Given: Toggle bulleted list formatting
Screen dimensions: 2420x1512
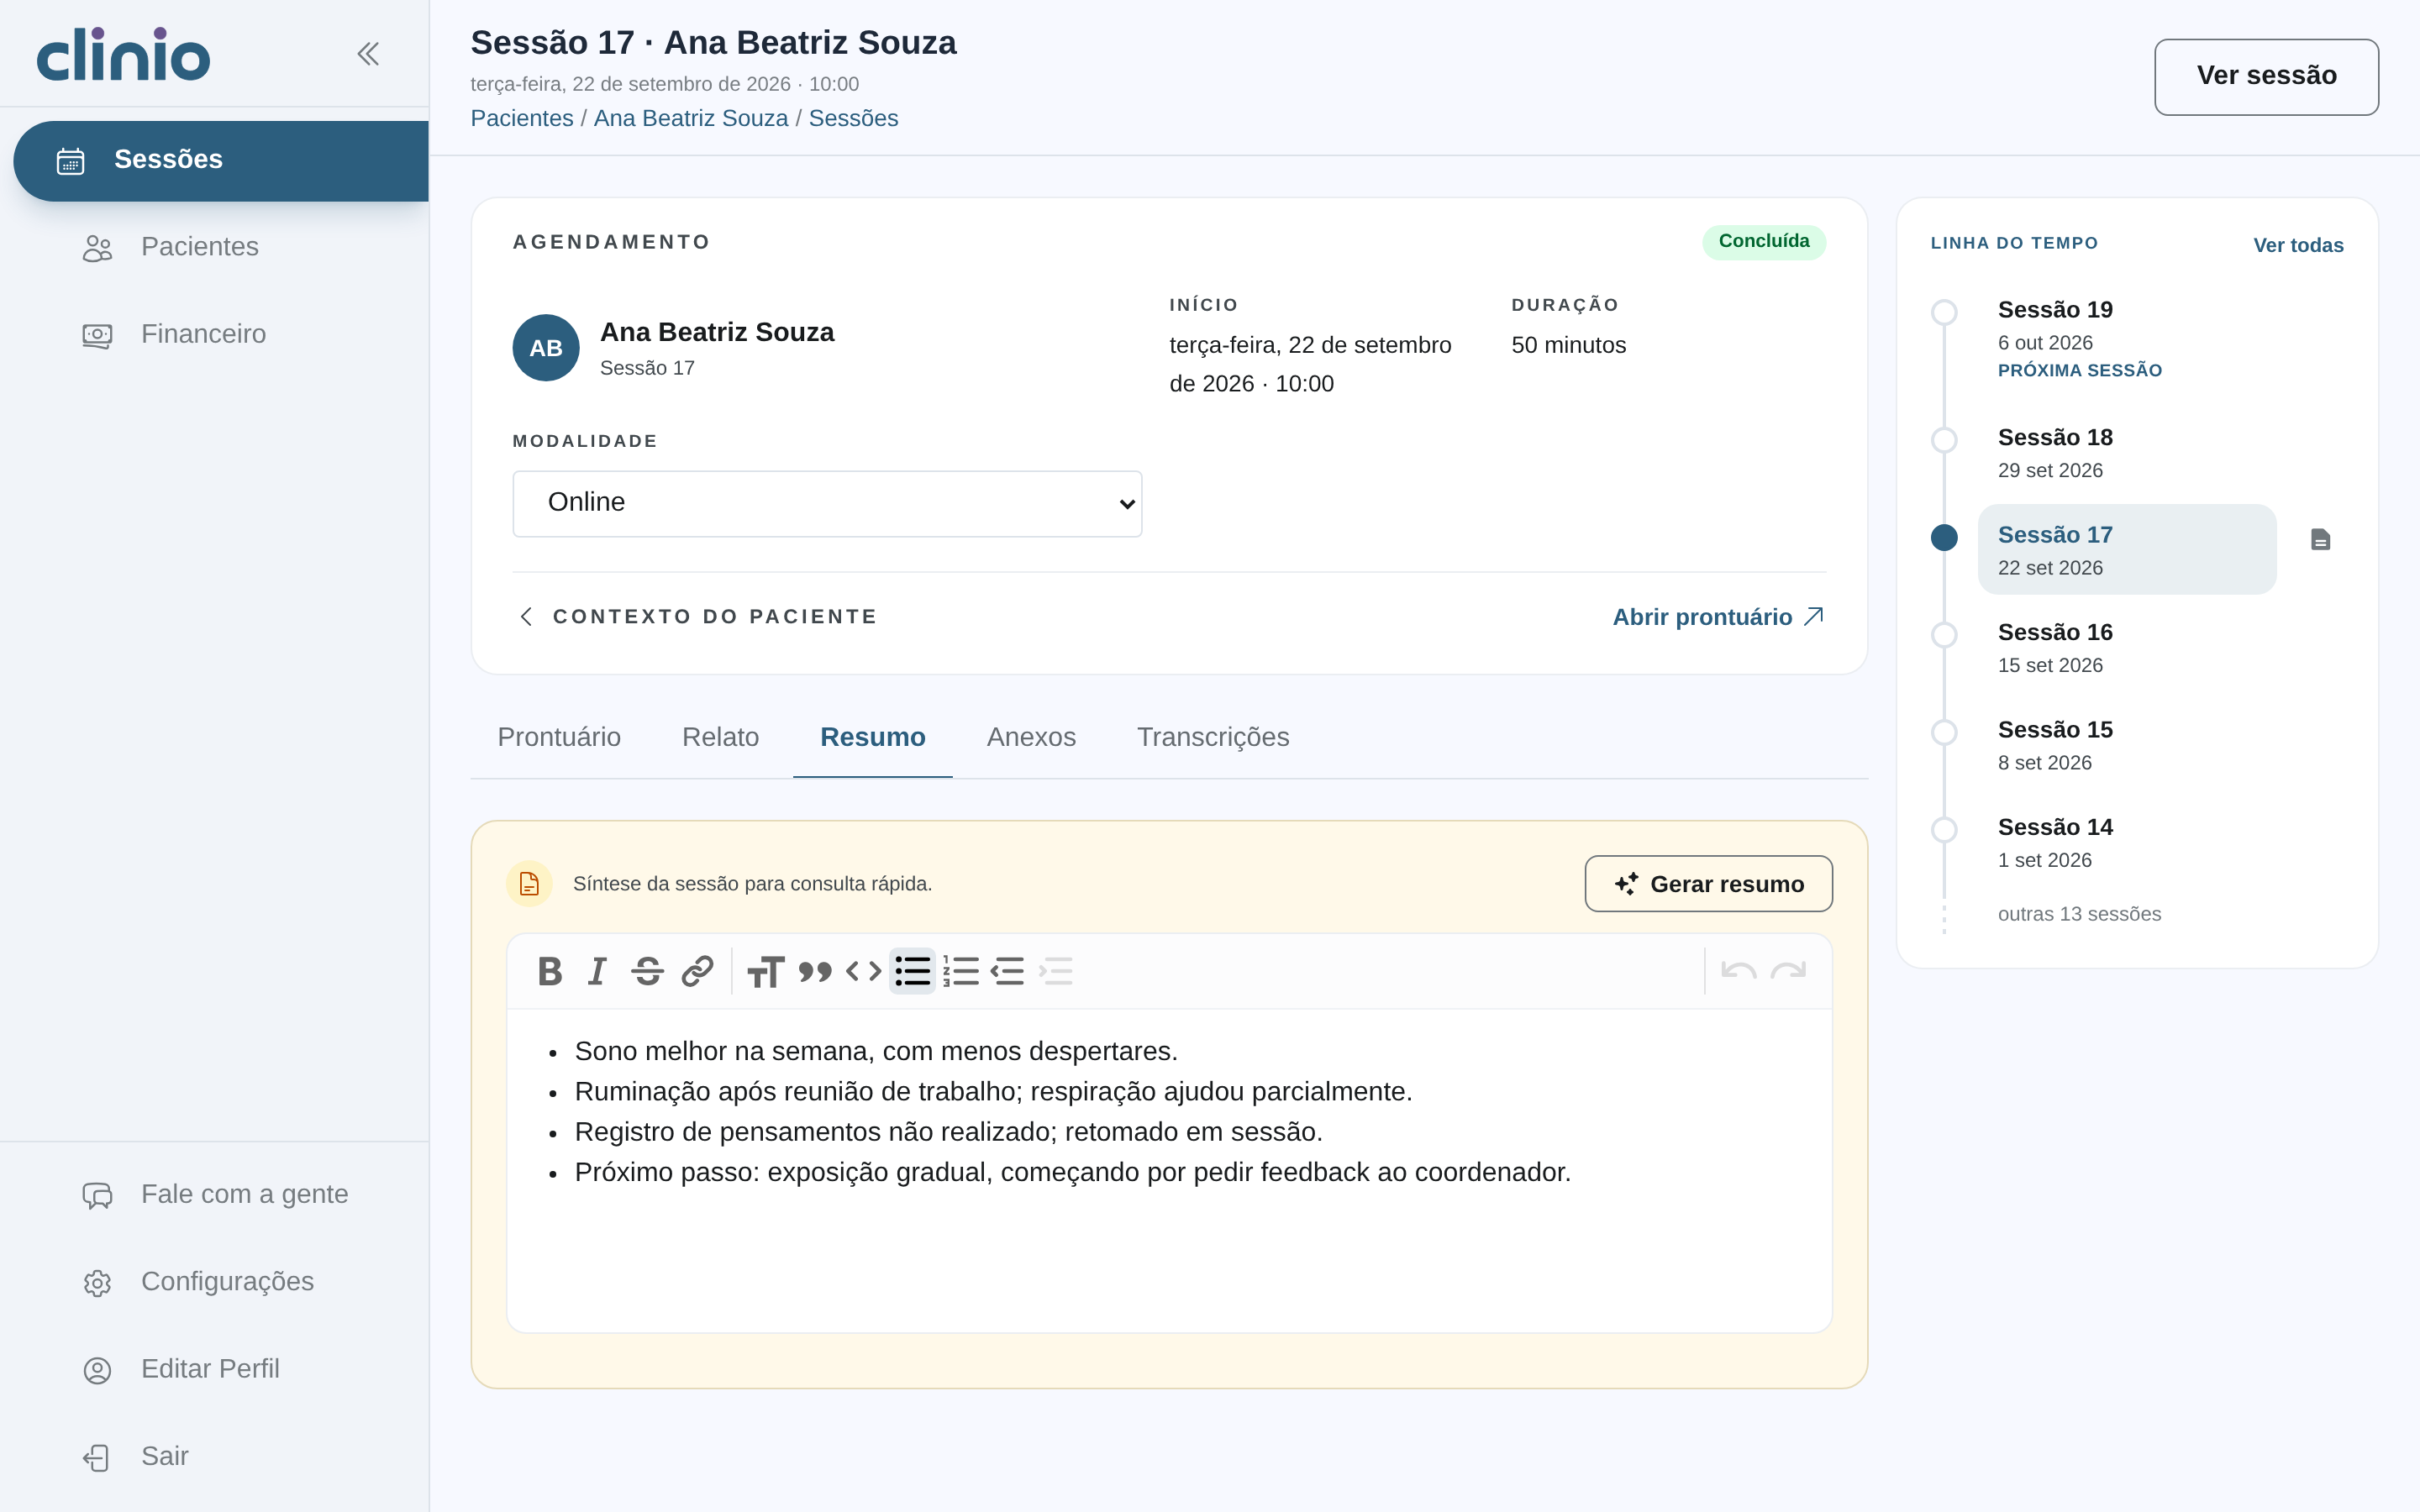Looking at the screenshot, I should coord(913,971).
